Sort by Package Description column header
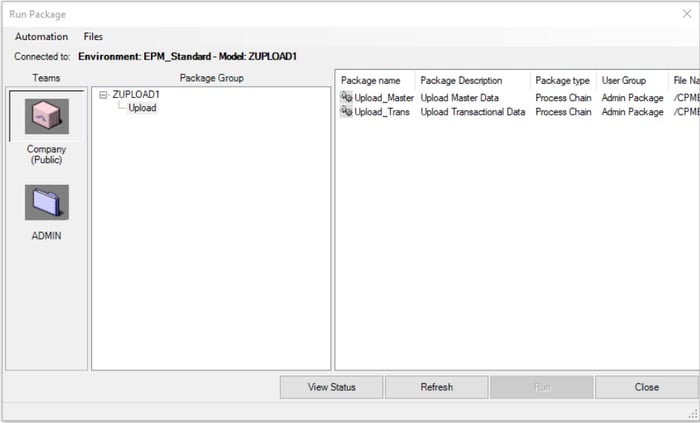 461,80
